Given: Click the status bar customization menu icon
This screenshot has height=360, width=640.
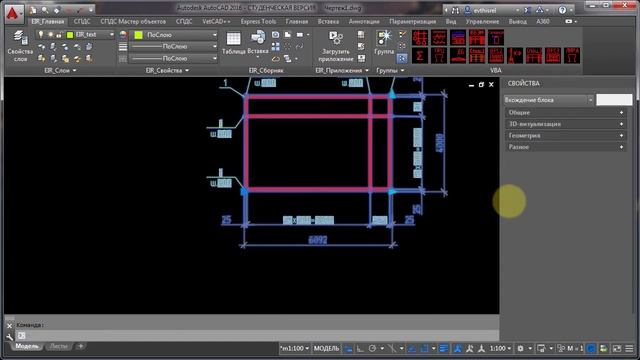Looking at the screenshot, I should 629,349.
